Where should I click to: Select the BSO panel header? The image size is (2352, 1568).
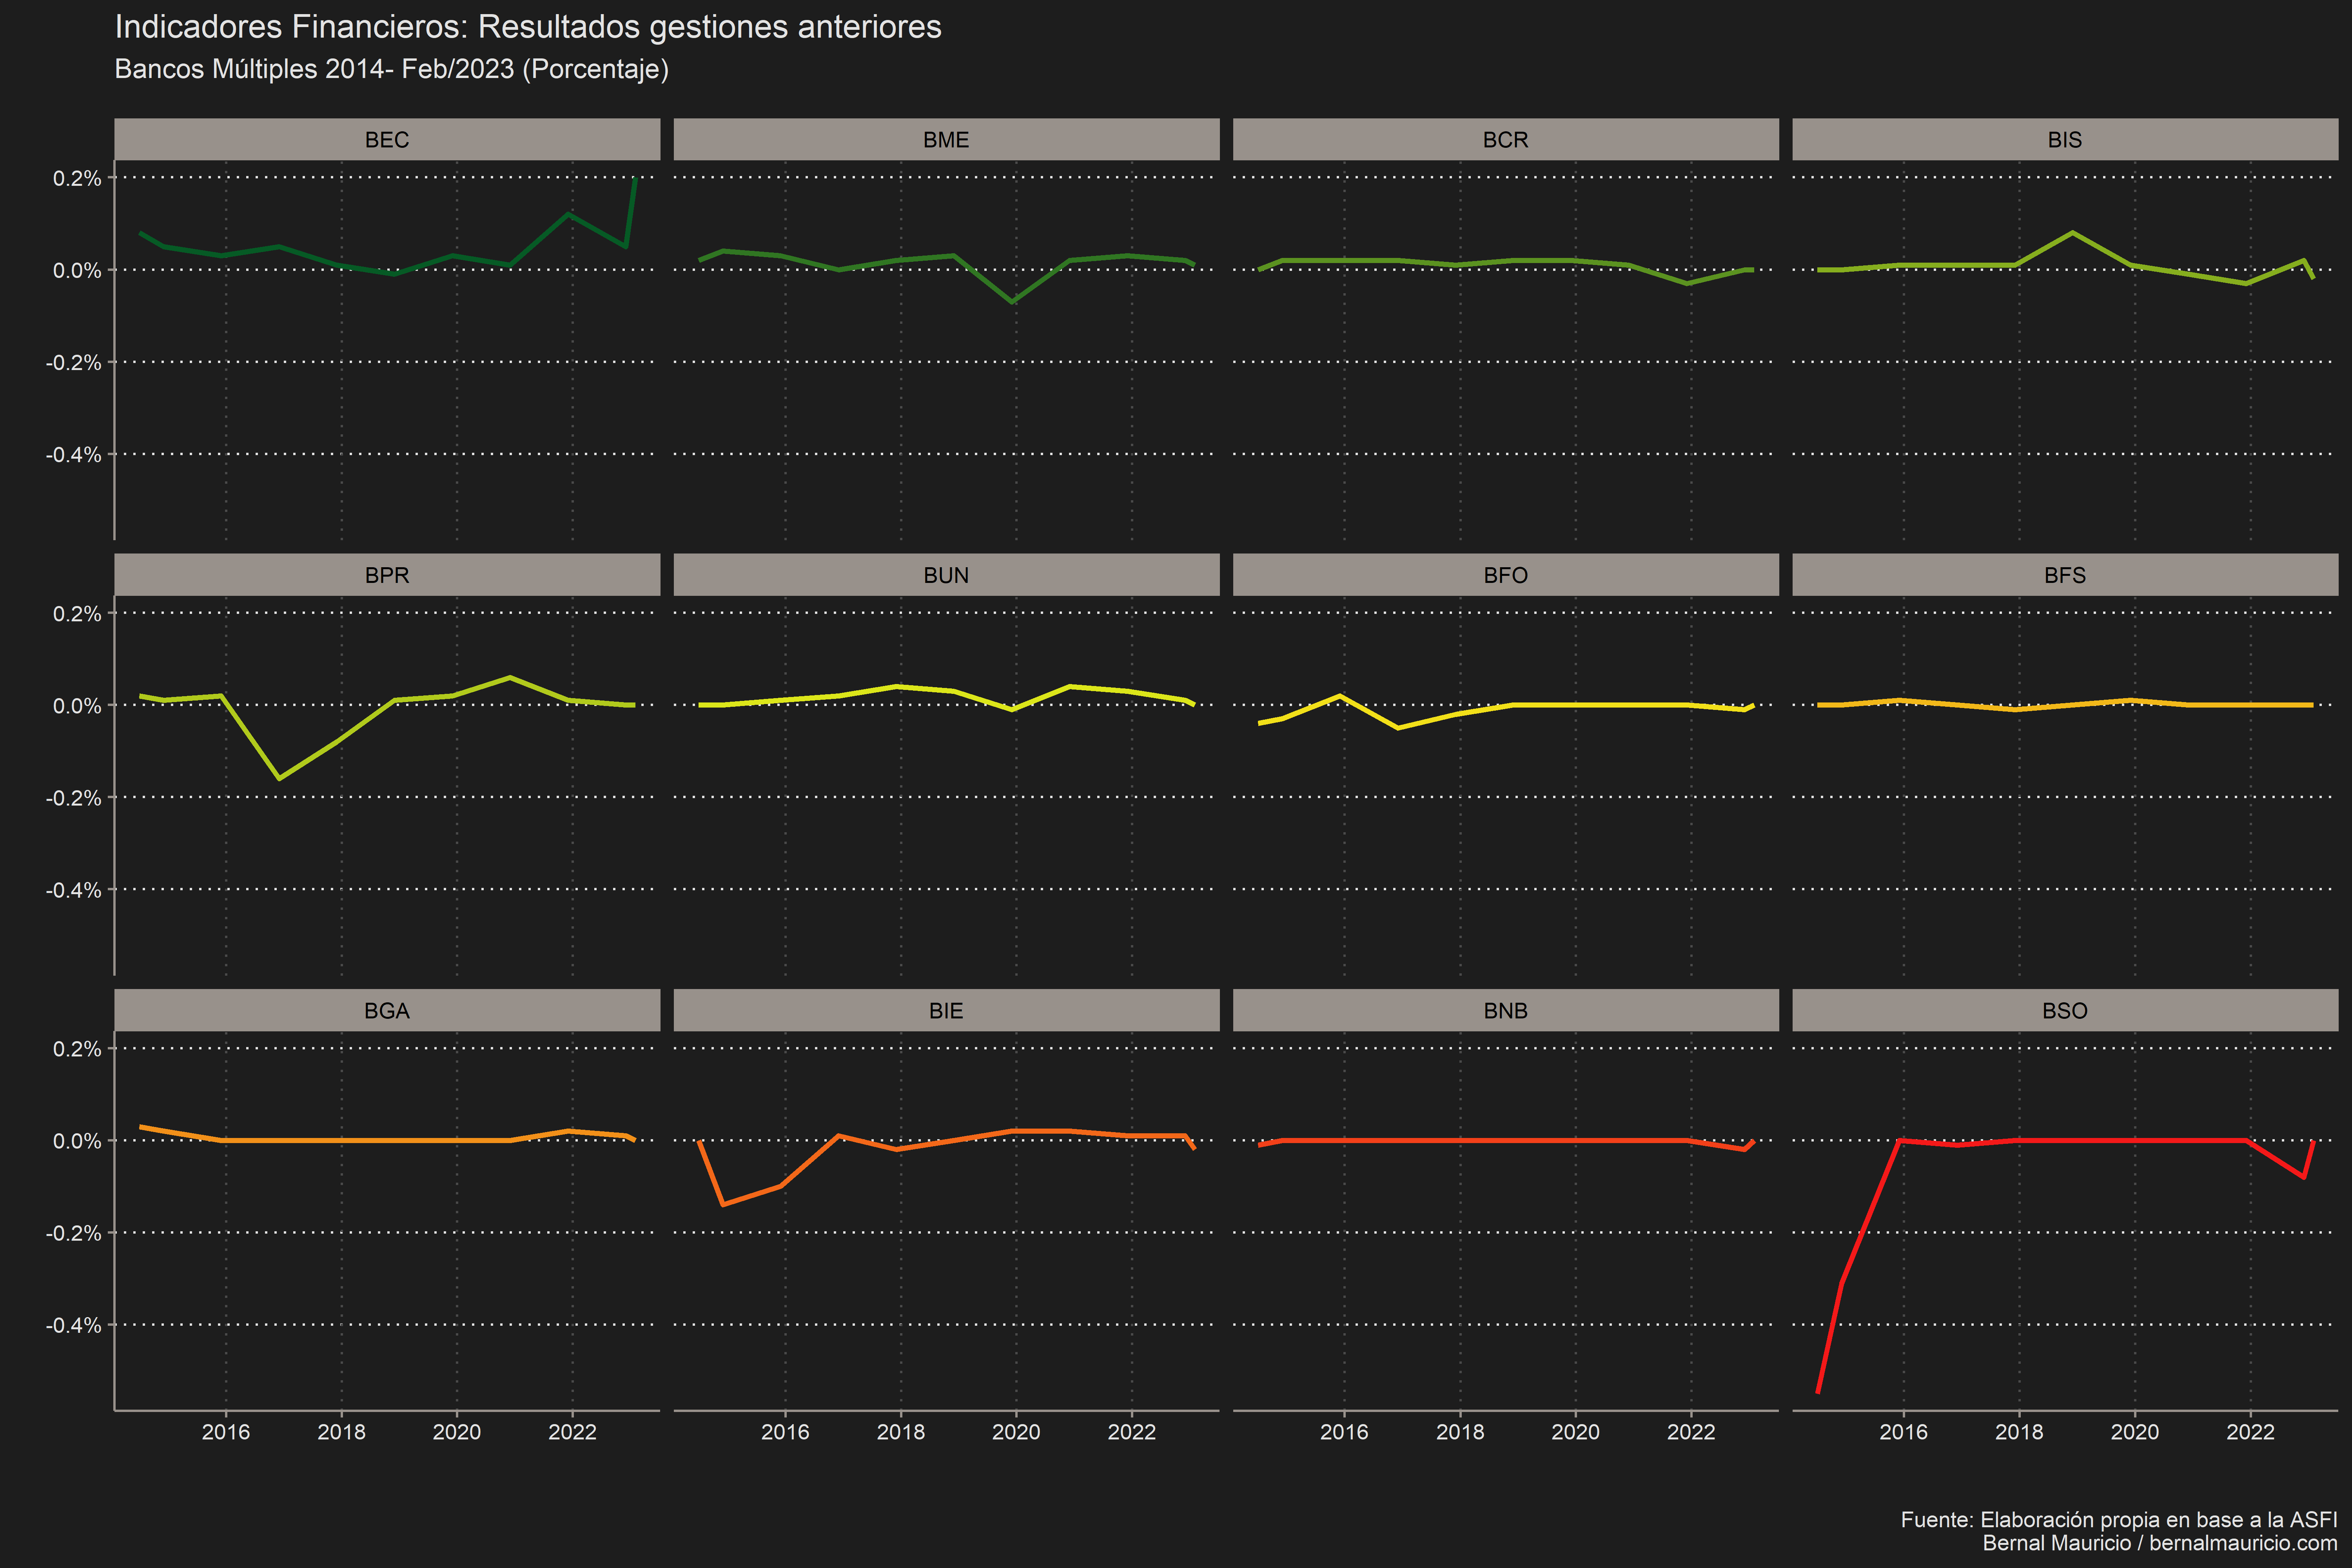(x=2065, y=1010)
